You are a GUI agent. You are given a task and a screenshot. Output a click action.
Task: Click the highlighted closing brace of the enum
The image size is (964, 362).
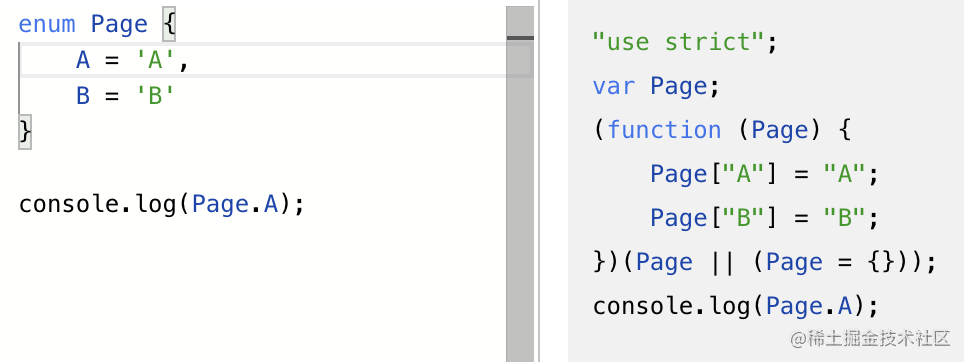25,131
